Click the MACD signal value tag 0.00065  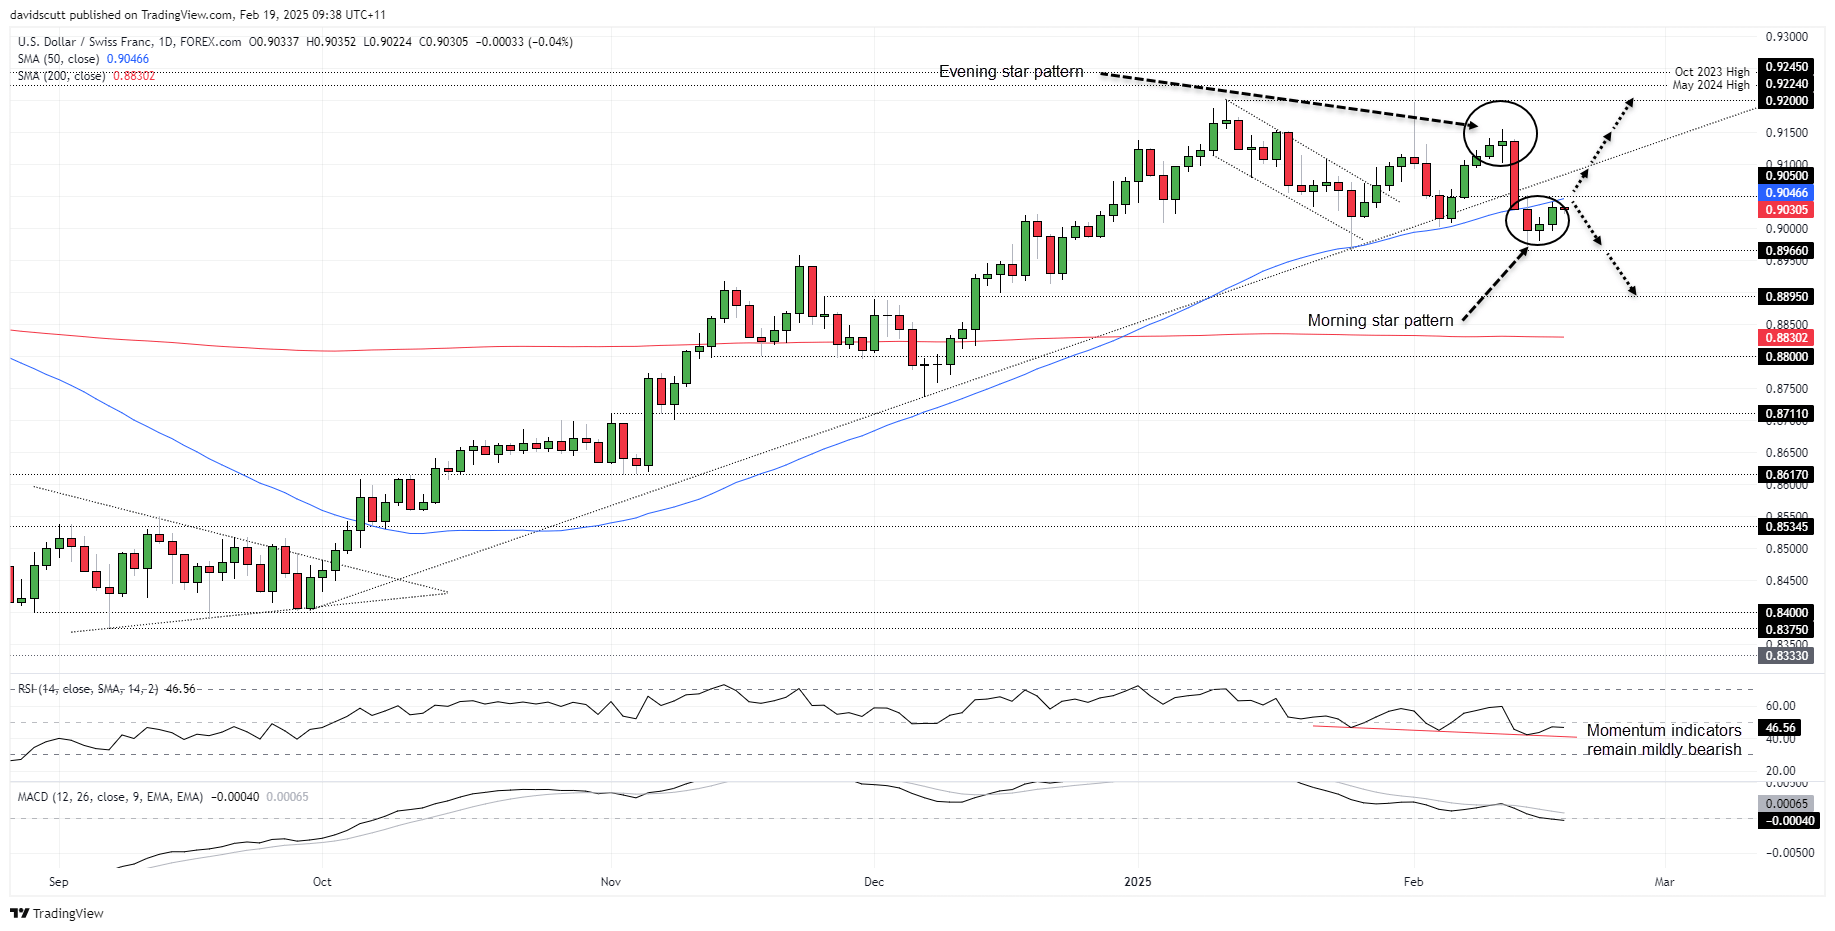(1786, 804)
